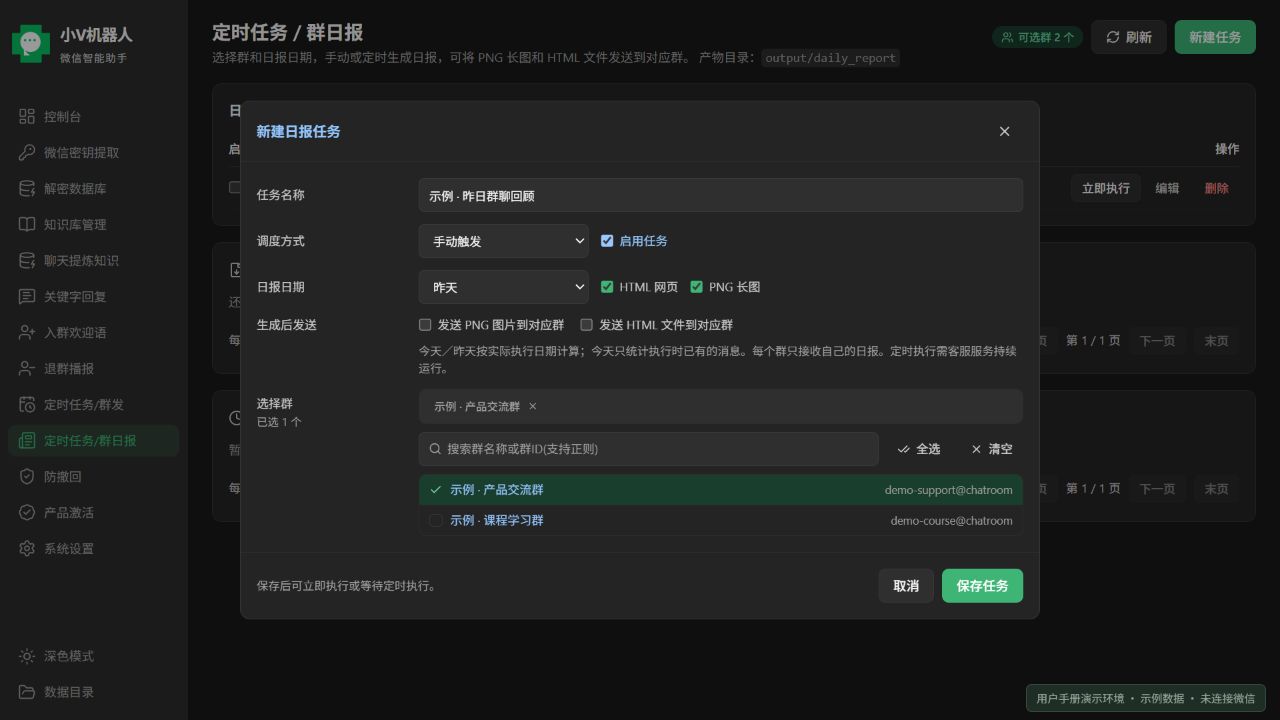The height and width of the screenshot is (720, 1280).
Task: Open 微信密钥提取 key icon
Action: click(27, 153)
